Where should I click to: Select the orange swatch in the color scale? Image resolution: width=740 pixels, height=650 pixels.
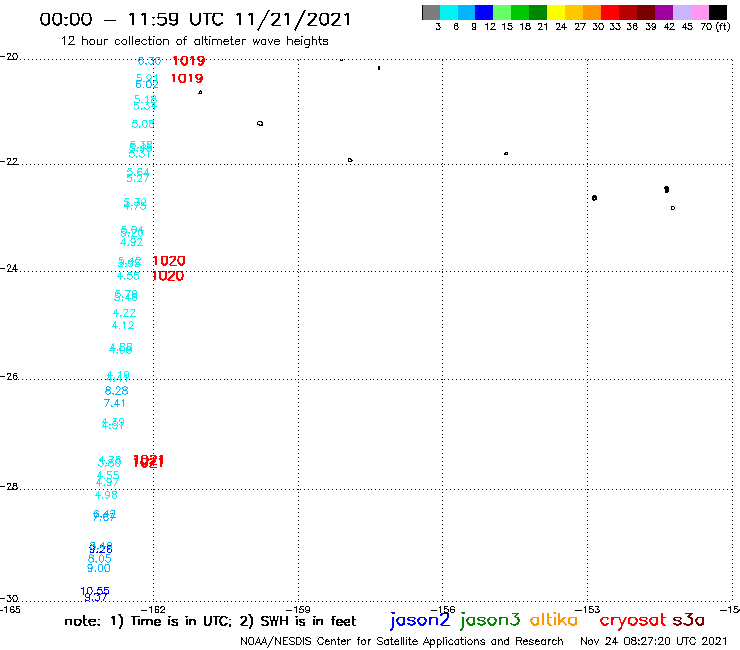[x=592, y=12]
